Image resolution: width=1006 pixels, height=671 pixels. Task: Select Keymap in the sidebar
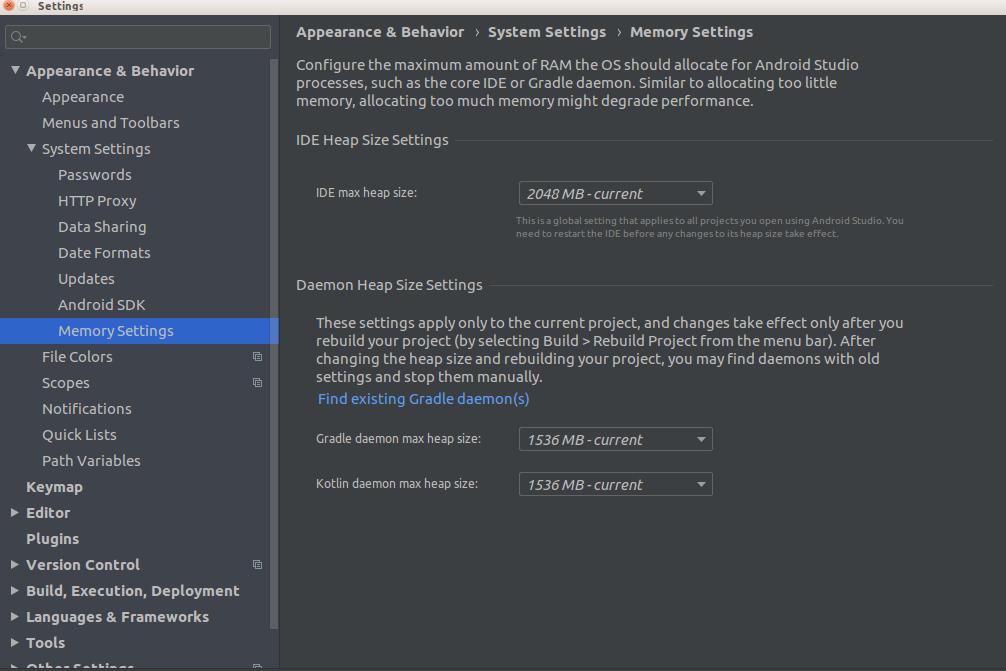54,486
